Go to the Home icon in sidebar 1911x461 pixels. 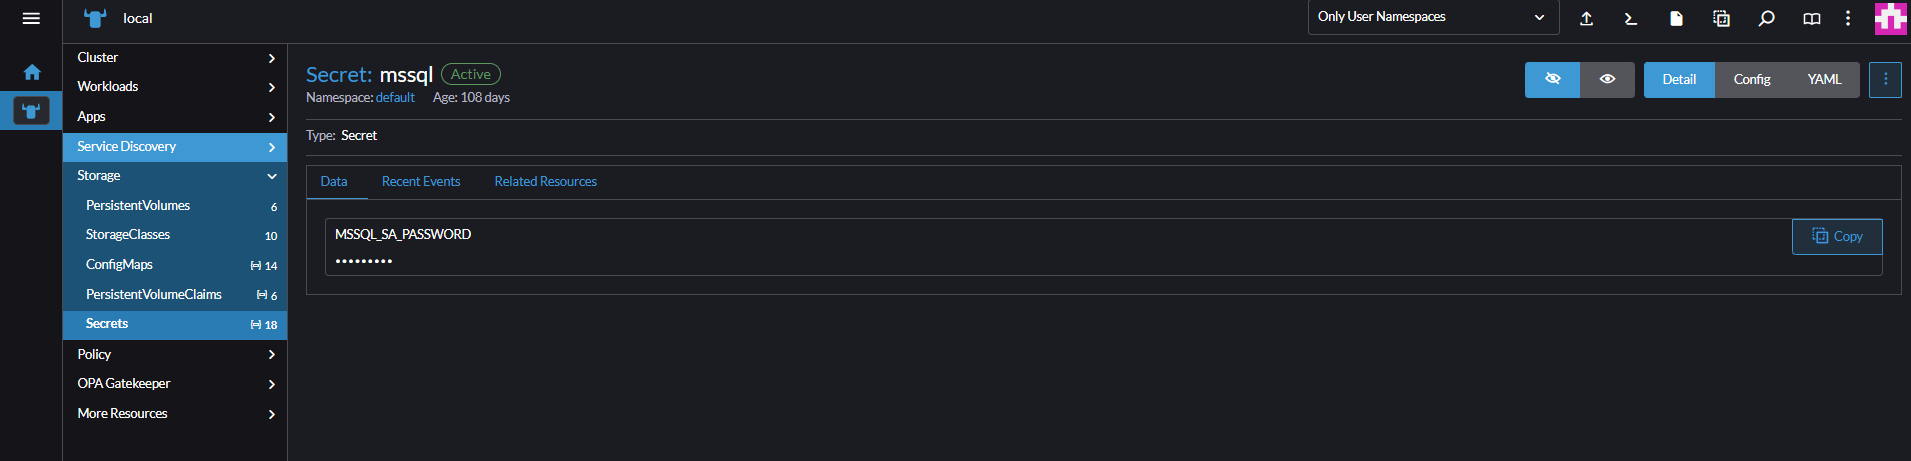pyautogui.click(x=32, y=72)
